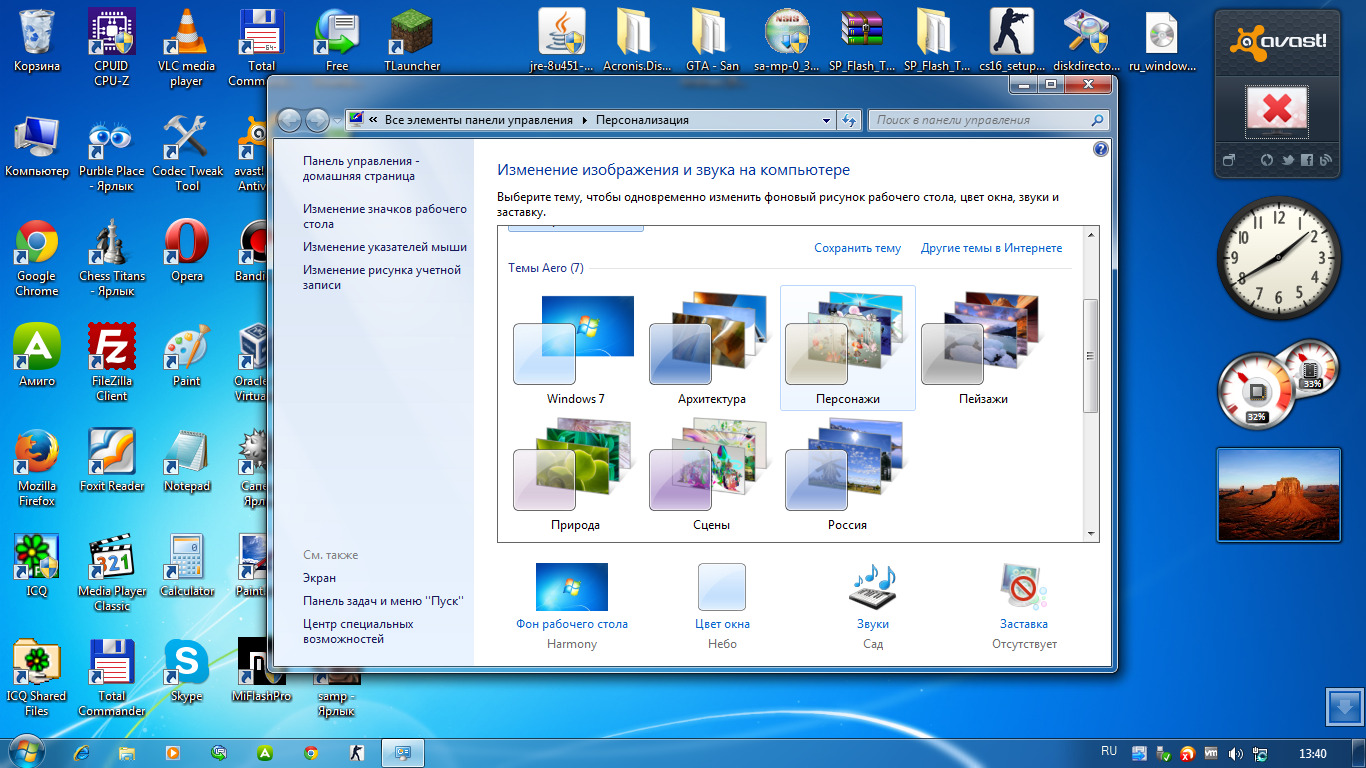This screenshot has height=768, width=1366.
Task: Open Другие темы в Интернете link
Action: tap(991, 248)
